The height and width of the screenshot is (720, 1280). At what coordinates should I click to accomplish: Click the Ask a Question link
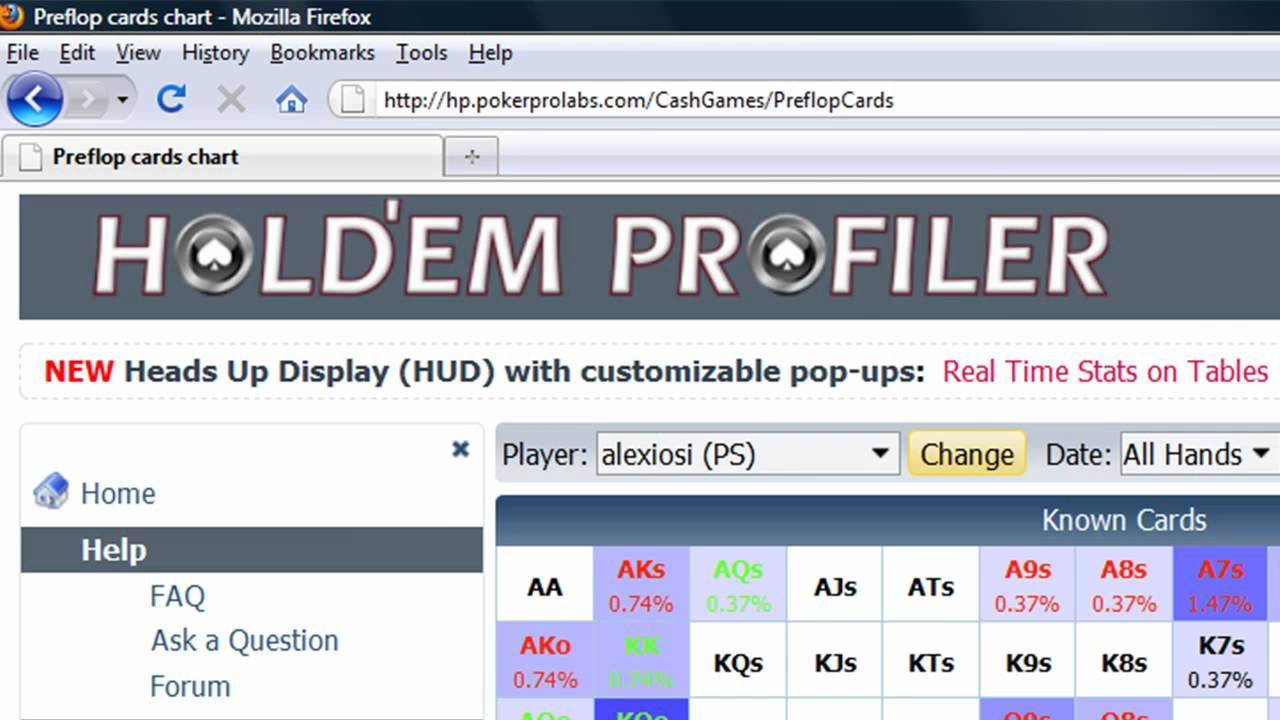(244, 640)
